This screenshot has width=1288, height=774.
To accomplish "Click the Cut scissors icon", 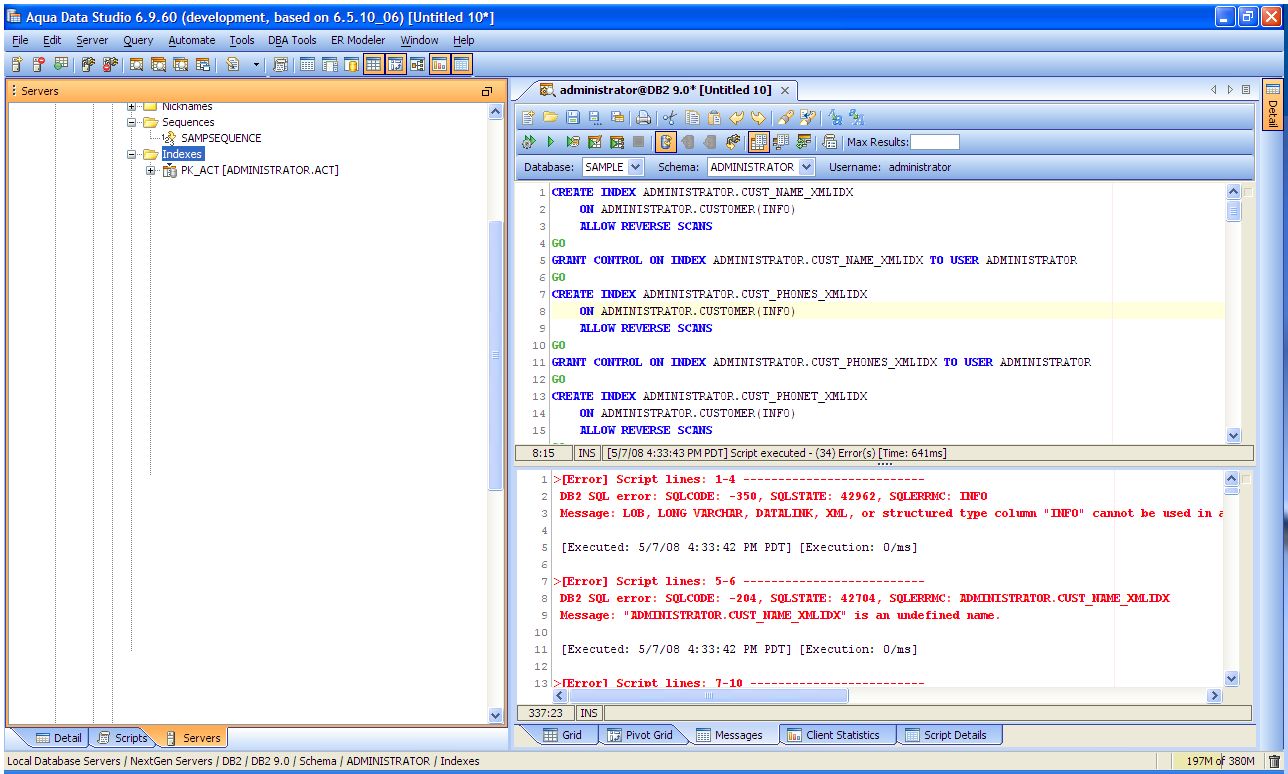I will tap(670, 117).
